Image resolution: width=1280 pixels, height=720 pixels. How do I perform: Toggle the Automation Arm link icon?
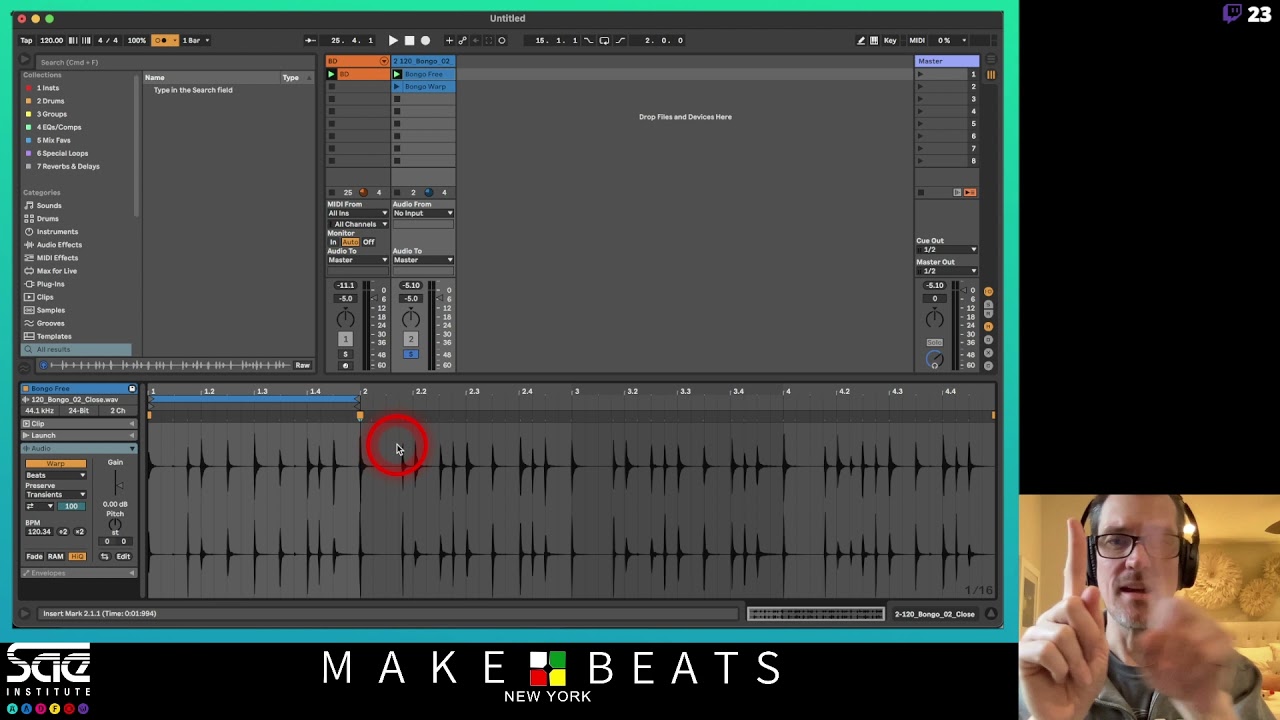[x=462, y=40]
